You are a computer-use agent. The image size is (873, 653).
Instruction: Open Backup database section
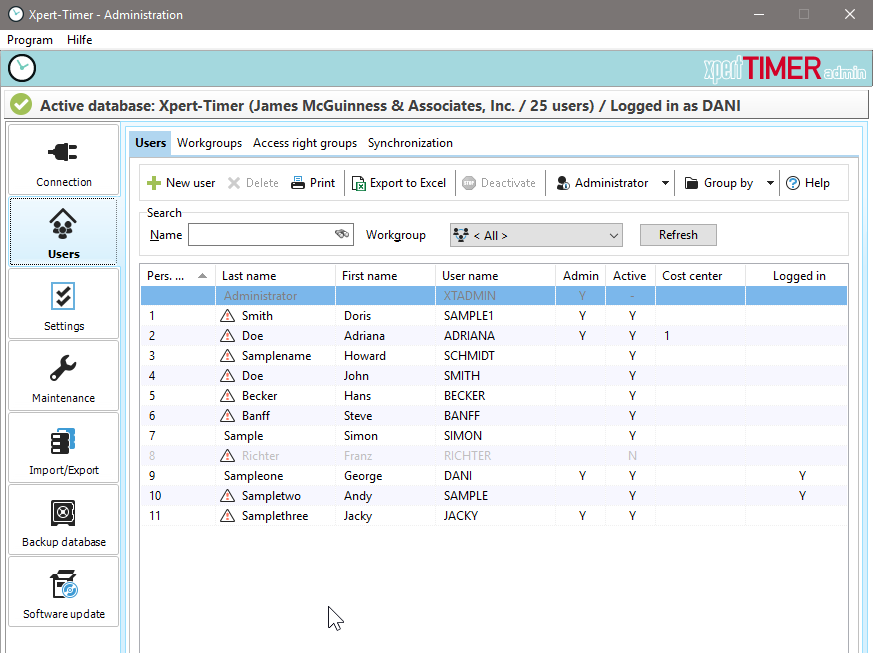pos(64,520)
